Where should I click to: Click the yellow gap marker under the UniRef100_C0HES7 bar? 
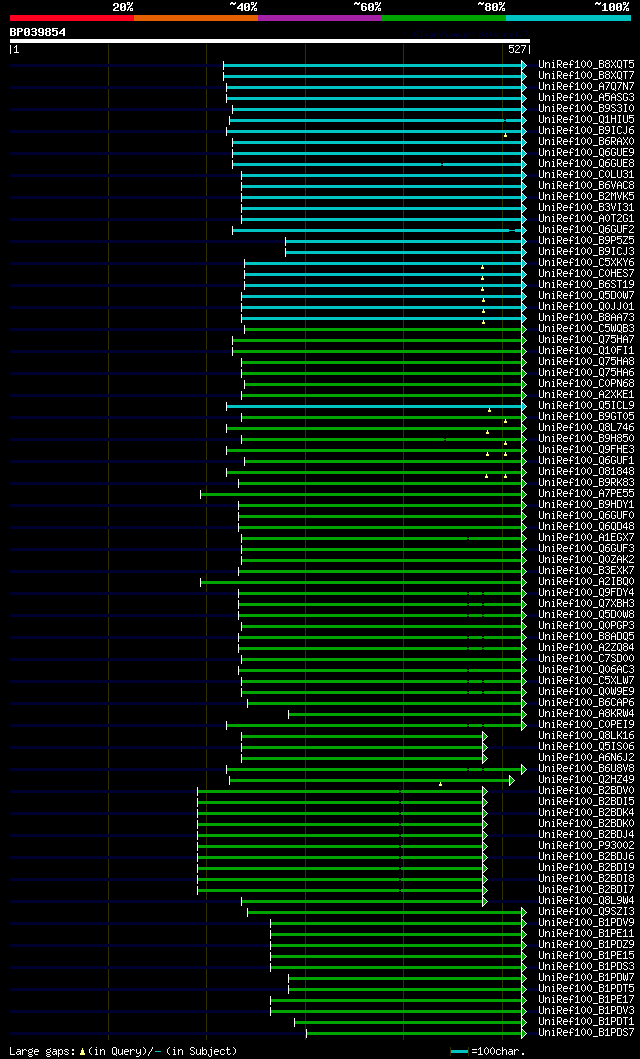(x=483, y=278)
